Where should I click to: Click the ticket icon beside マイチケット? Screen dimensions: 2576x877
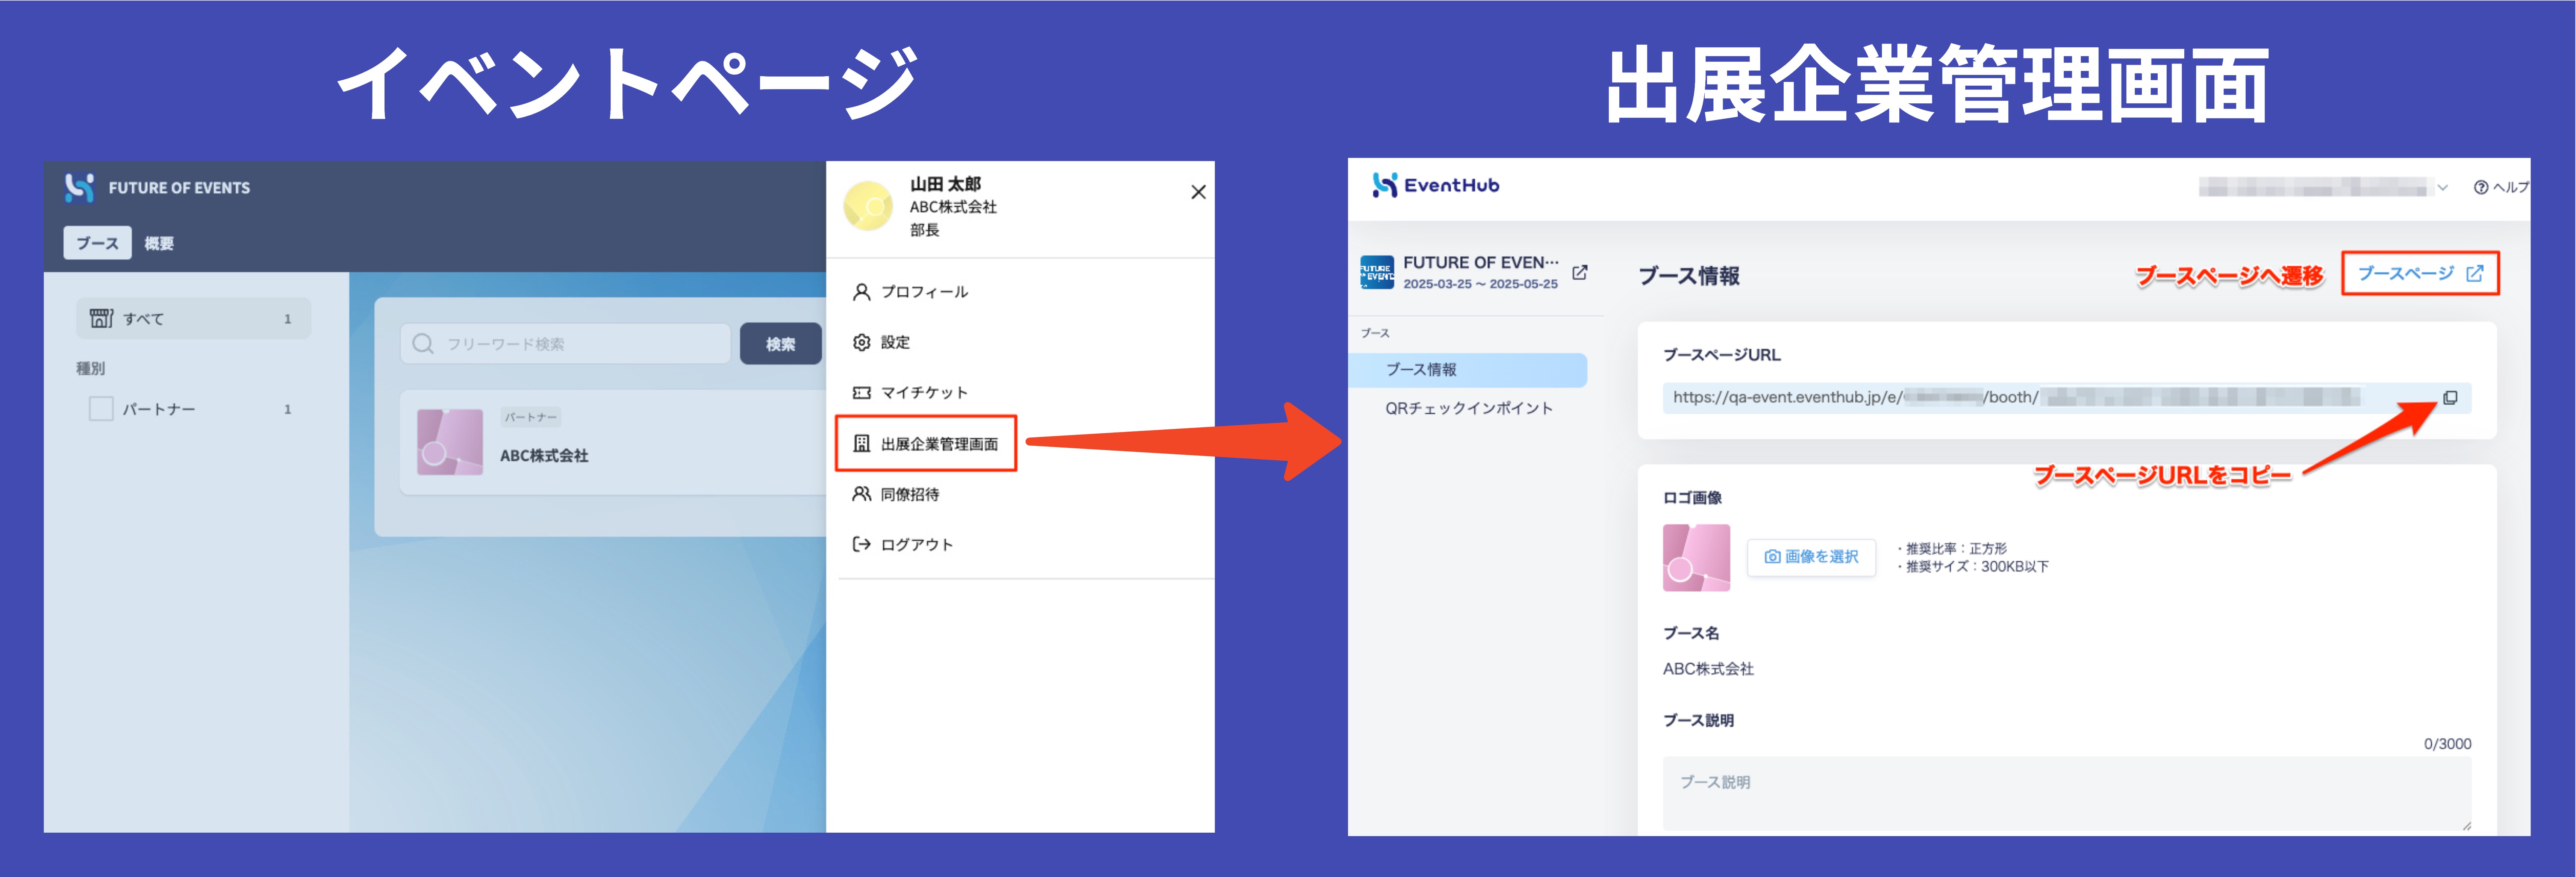pyautogui.click(x=861, y=393)
